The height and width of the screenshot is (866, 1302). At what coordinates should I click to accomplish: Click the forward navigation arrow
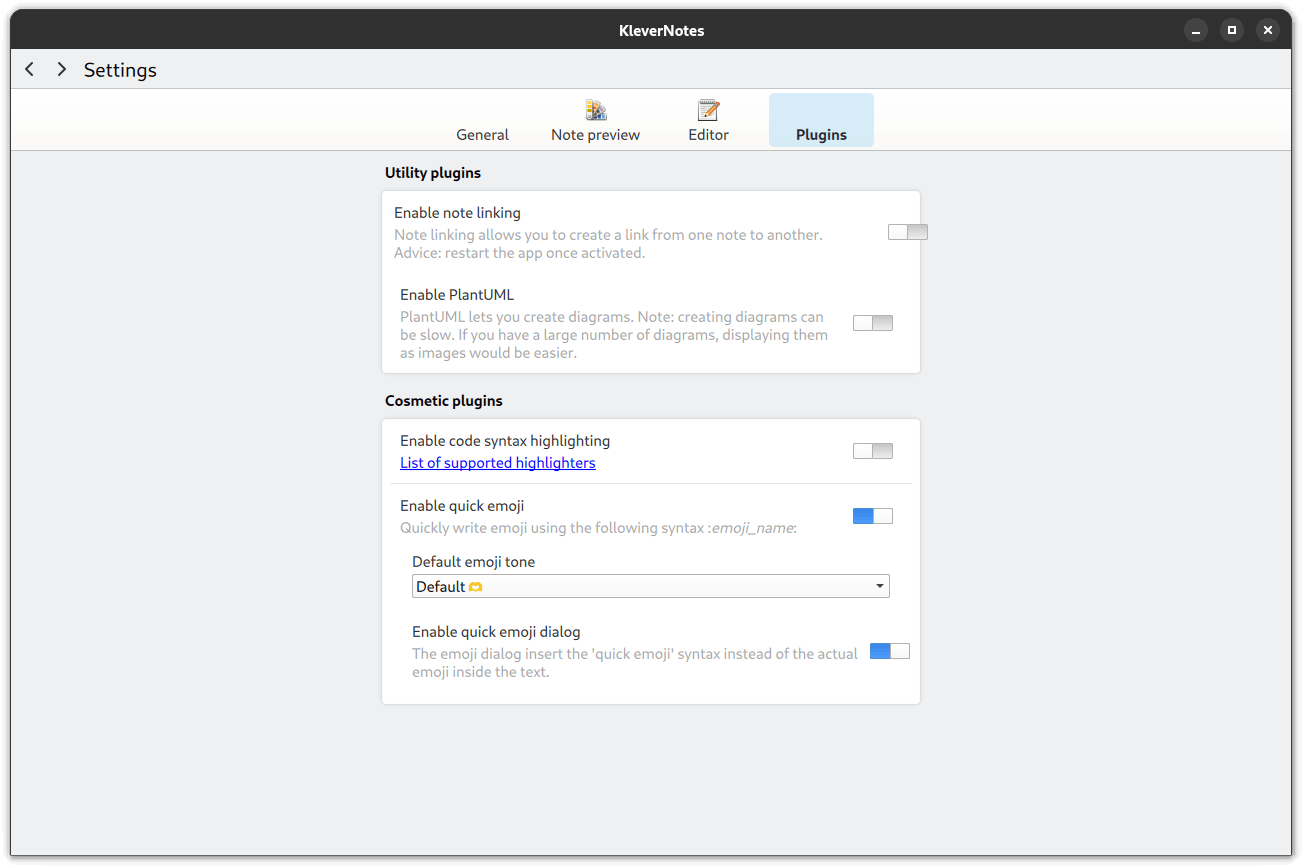tap(62, 69)
